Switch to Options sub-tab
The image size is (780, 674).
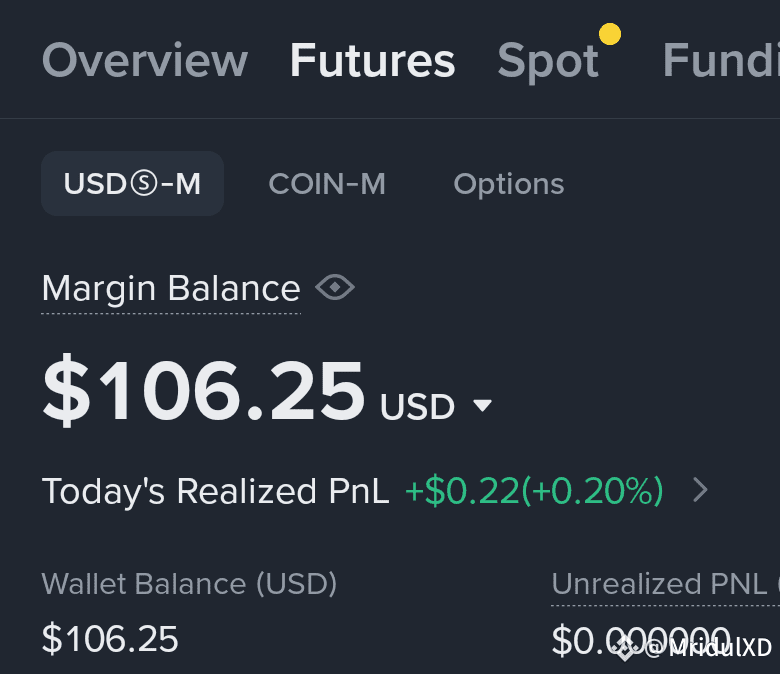(509, 185)
